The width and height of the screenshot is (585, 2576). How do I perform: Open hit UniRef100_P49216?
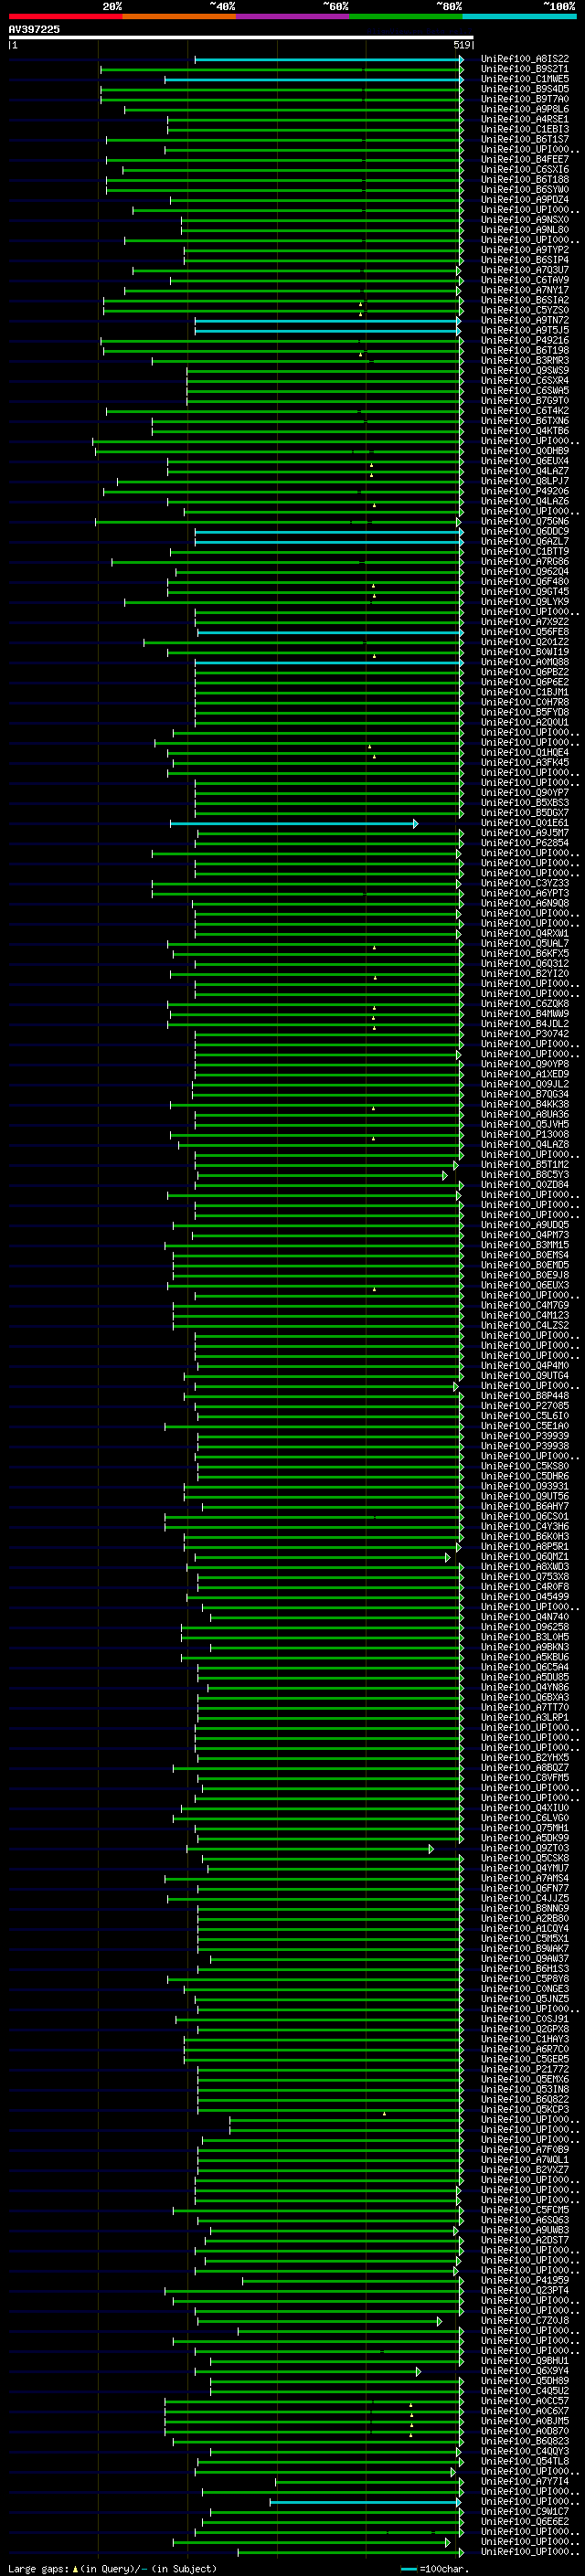pyautogui.click(x=525, y=340)
